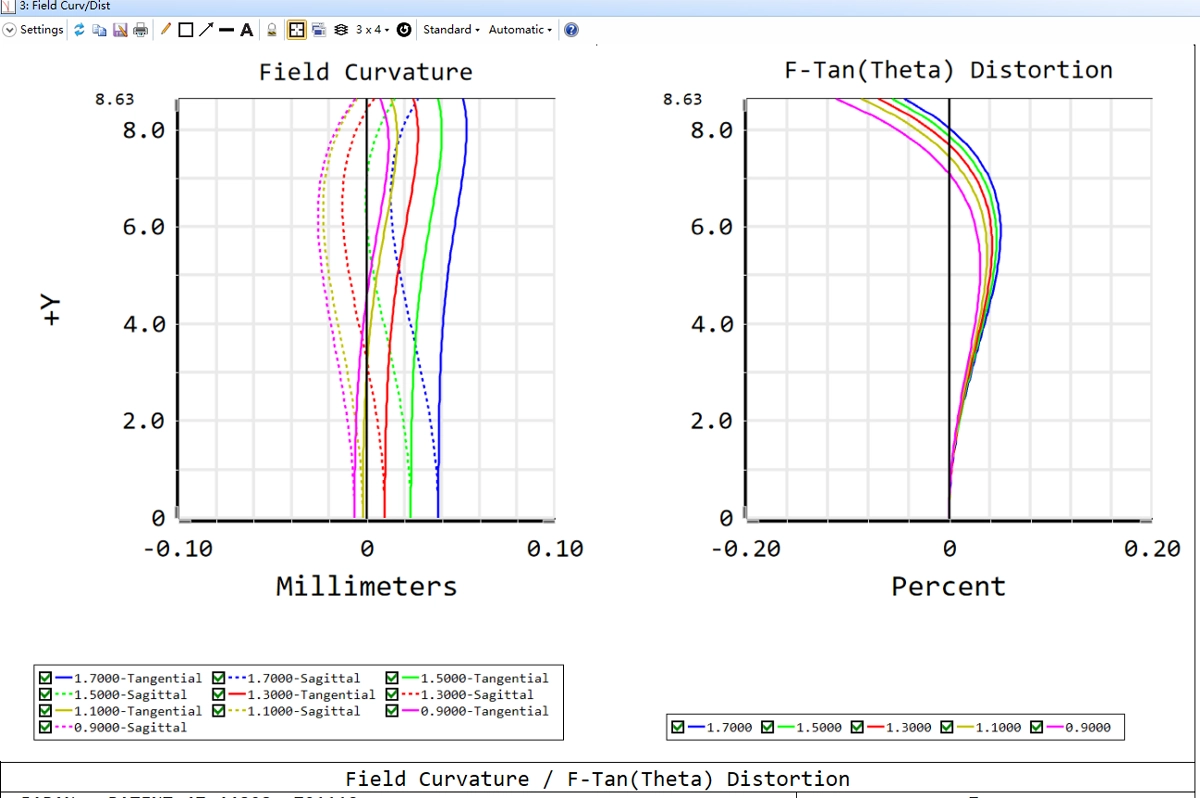
Task: Click the Settings label in the toolbar
Action: click(42, 30)
